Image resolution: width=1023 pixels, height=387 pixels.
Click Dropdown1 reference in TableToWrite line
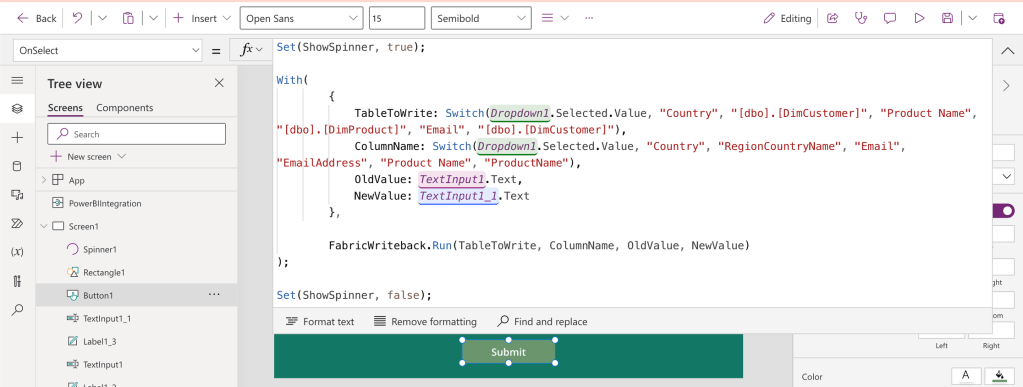pos(521,113)
